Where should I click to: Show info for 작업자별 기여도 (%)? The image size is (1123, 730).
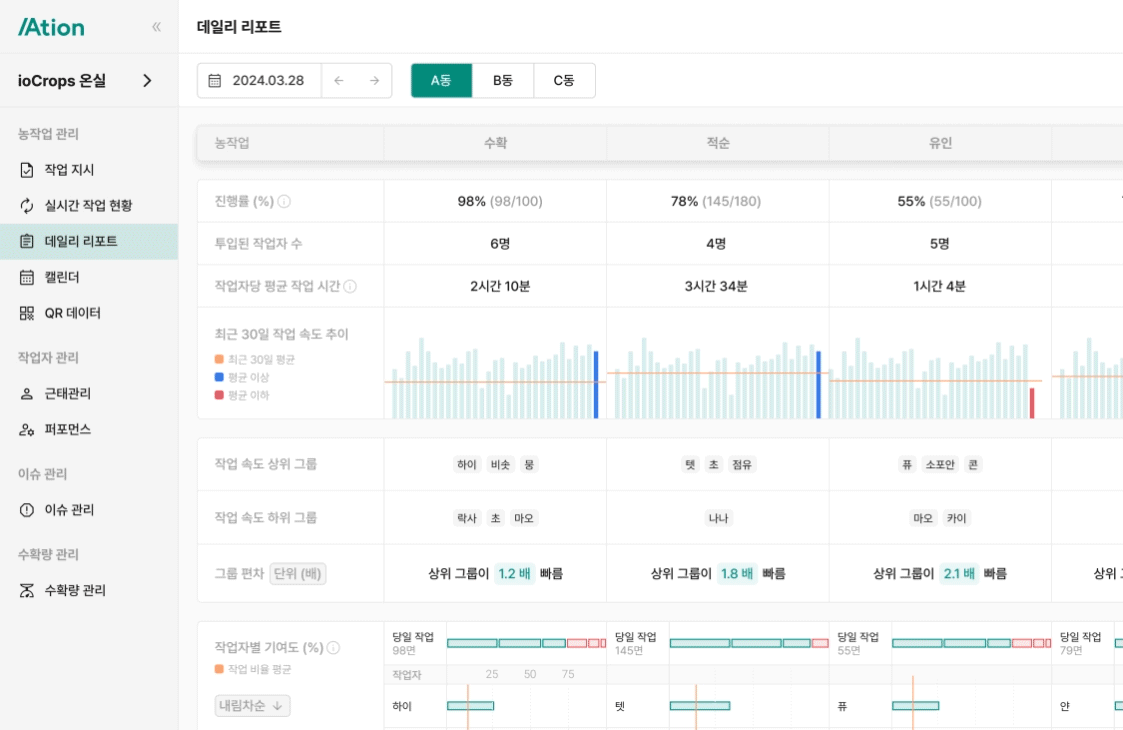click(x=333, y=648)
